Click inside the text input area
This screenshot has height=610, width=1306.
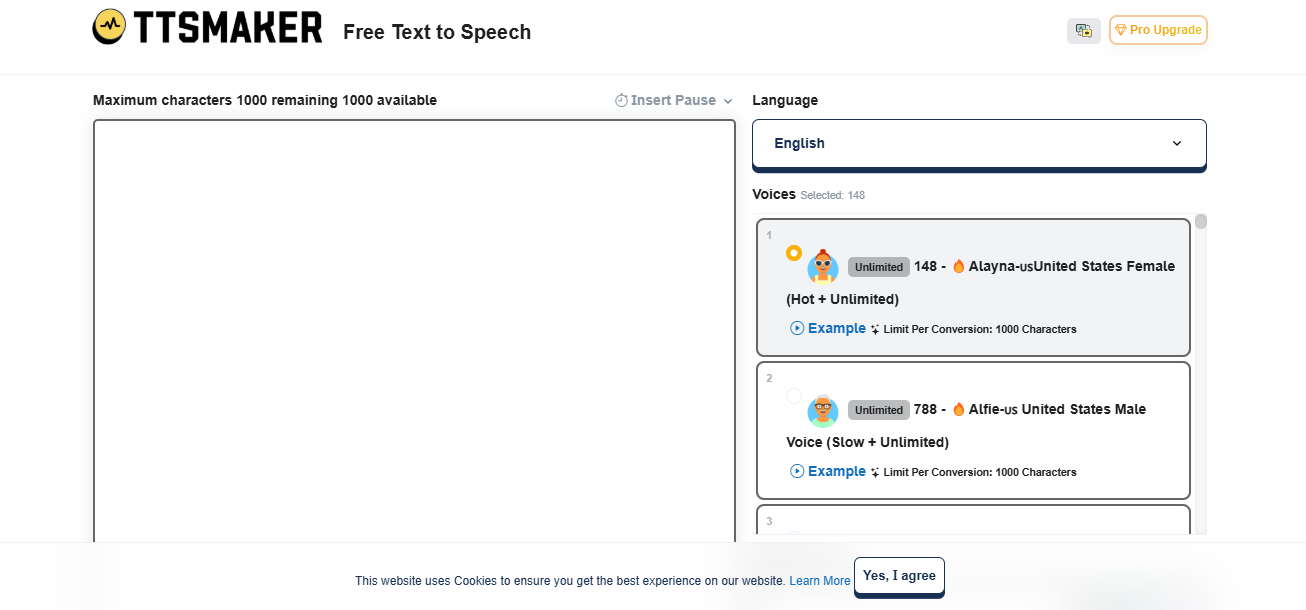click(414, 333)
